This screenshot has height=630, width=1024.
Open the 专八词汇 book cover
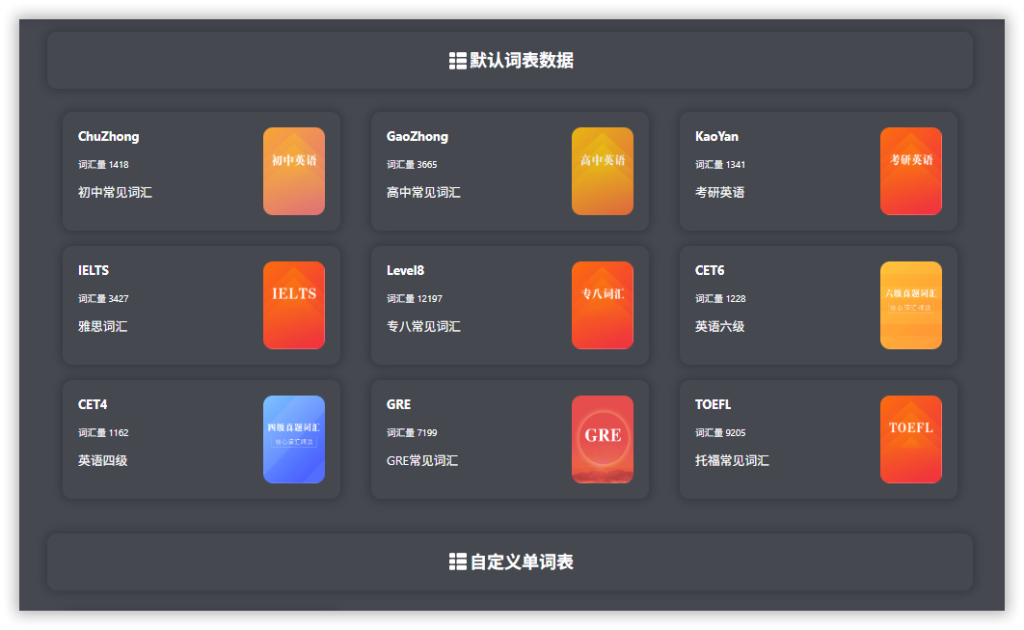602,305
